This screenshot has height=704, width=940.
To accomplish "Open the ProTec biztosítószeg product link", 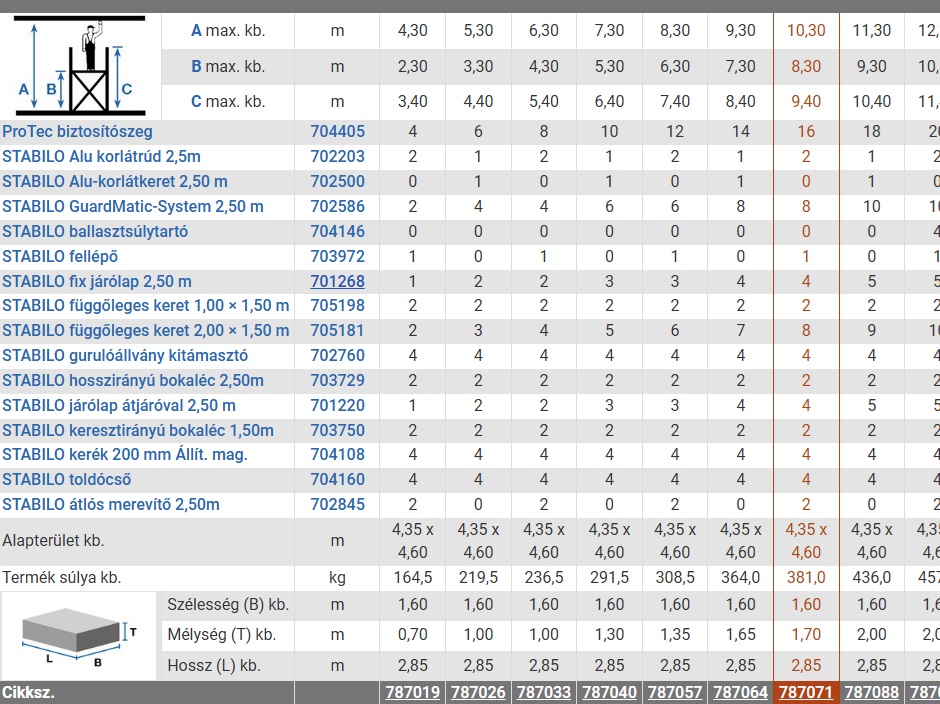I will (x=77, y=131).
